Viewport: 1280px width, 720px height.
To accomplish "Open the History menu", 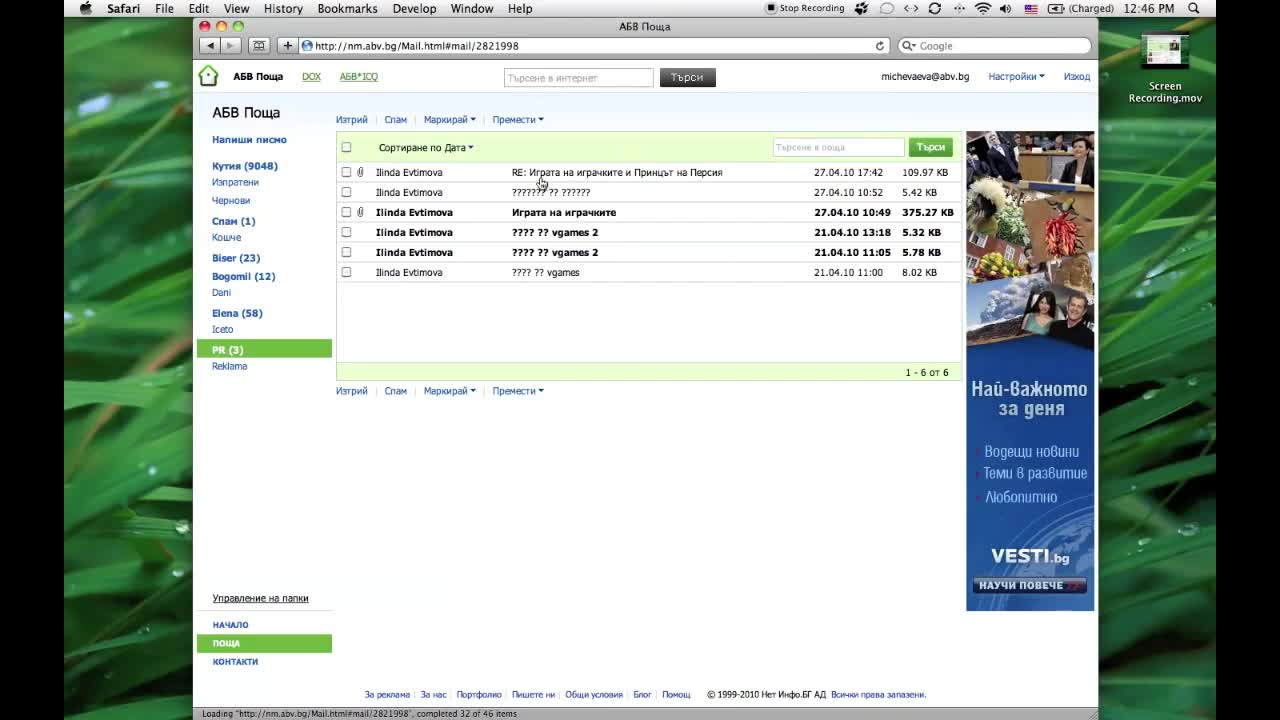I will point(283,8).
